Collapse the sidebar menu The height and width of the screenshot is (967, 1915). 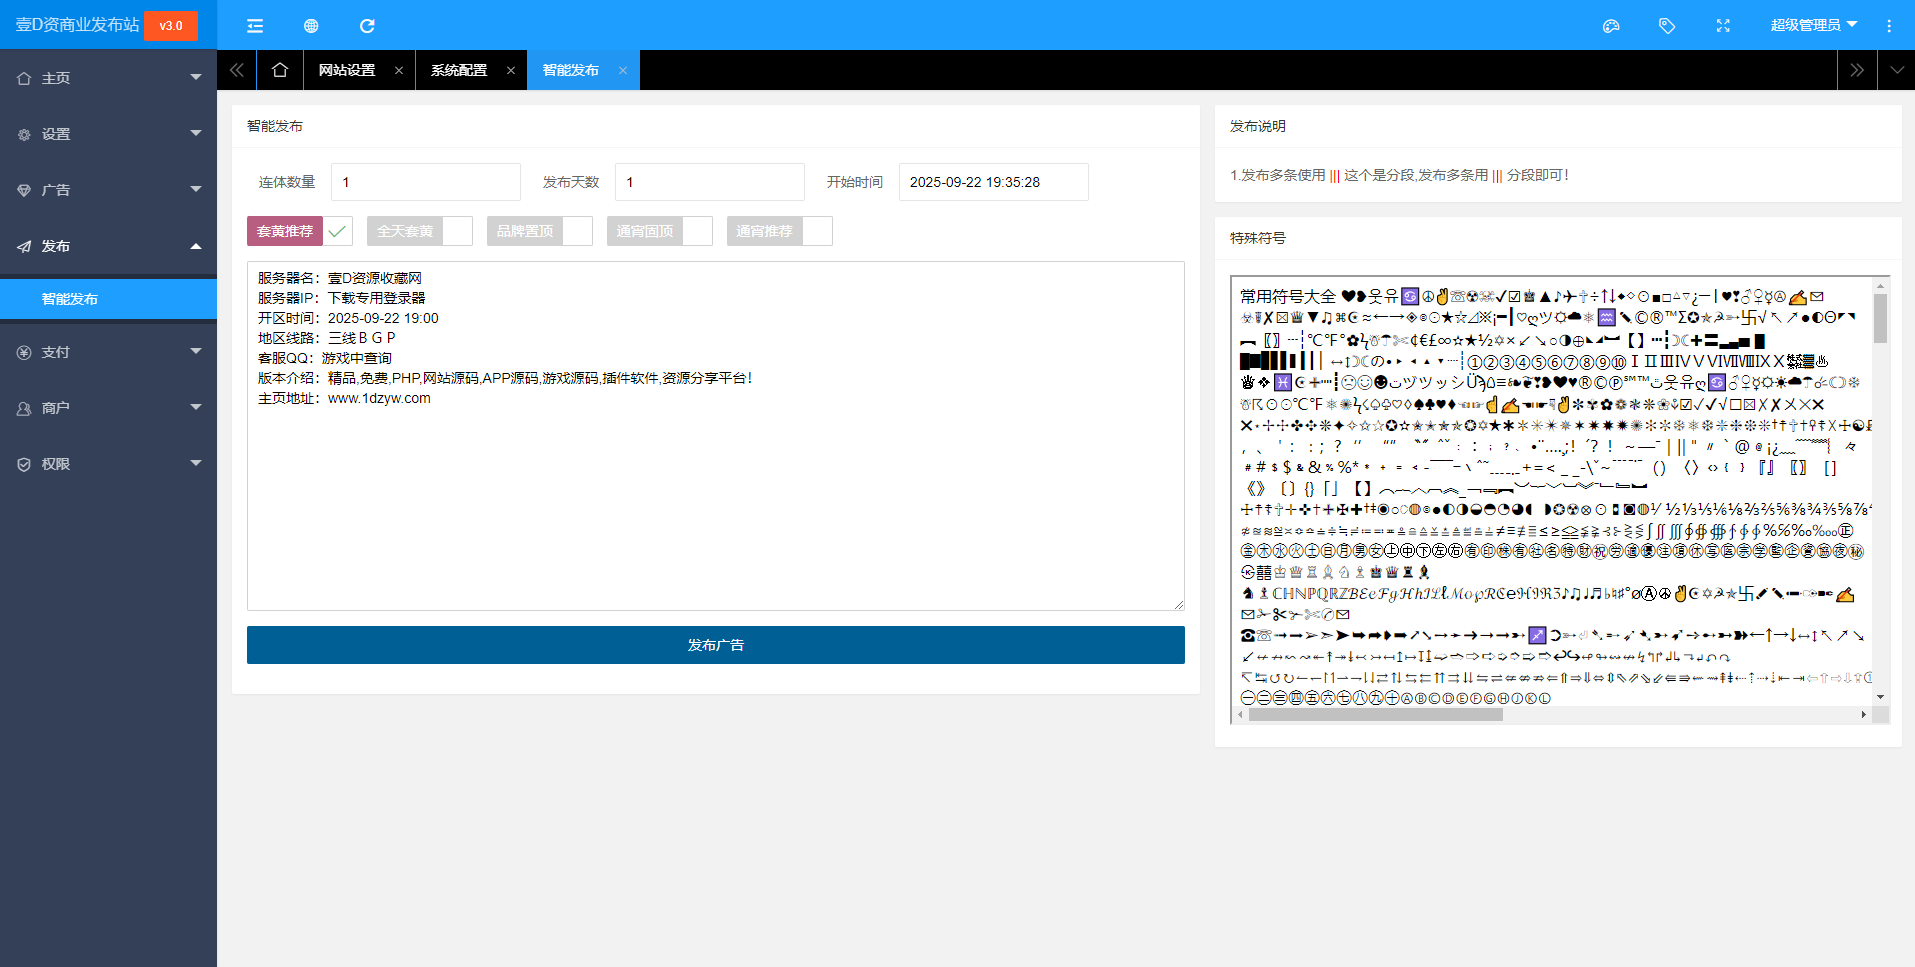pos(255,25)
